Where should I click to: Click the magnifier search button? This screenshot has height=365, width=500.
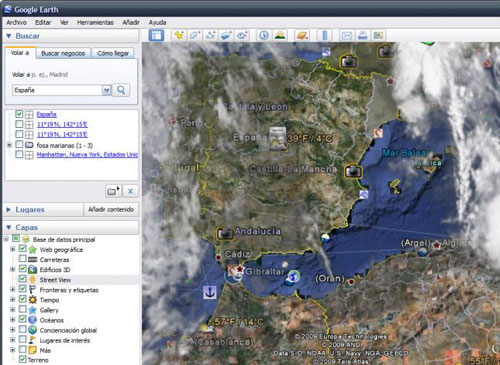tap(121, 90)
